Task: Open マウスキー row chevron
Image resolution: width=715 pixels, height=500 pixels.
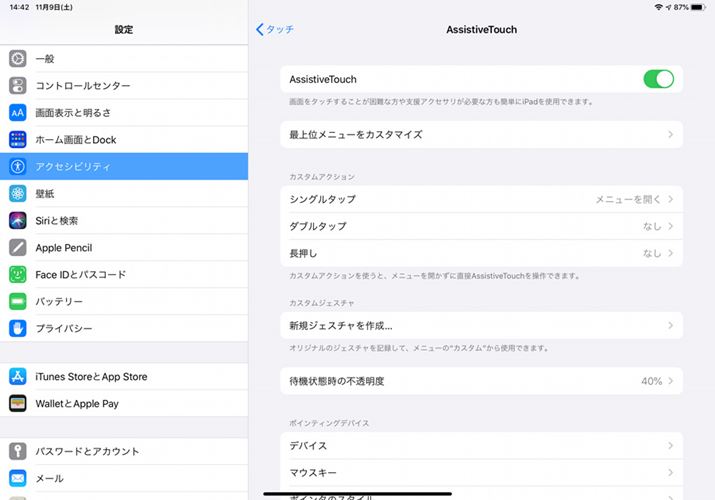Action: [x=670, y=473]
